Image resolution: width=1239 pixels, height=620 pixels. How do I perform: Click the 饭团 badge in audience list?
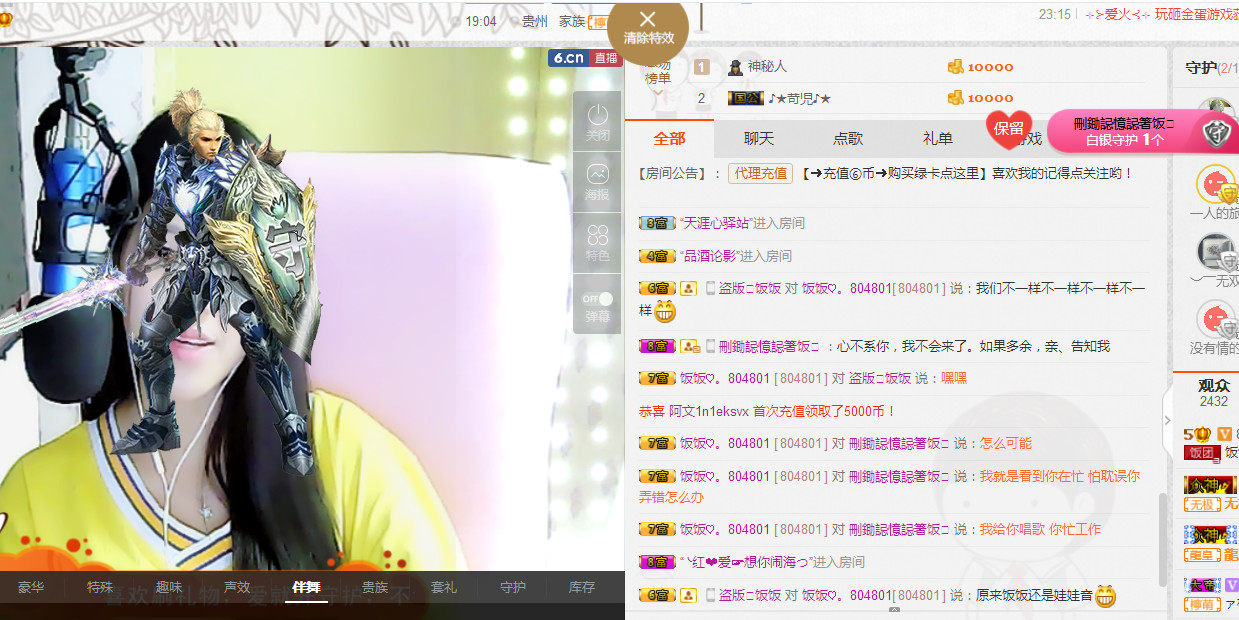click(1201, 453)
